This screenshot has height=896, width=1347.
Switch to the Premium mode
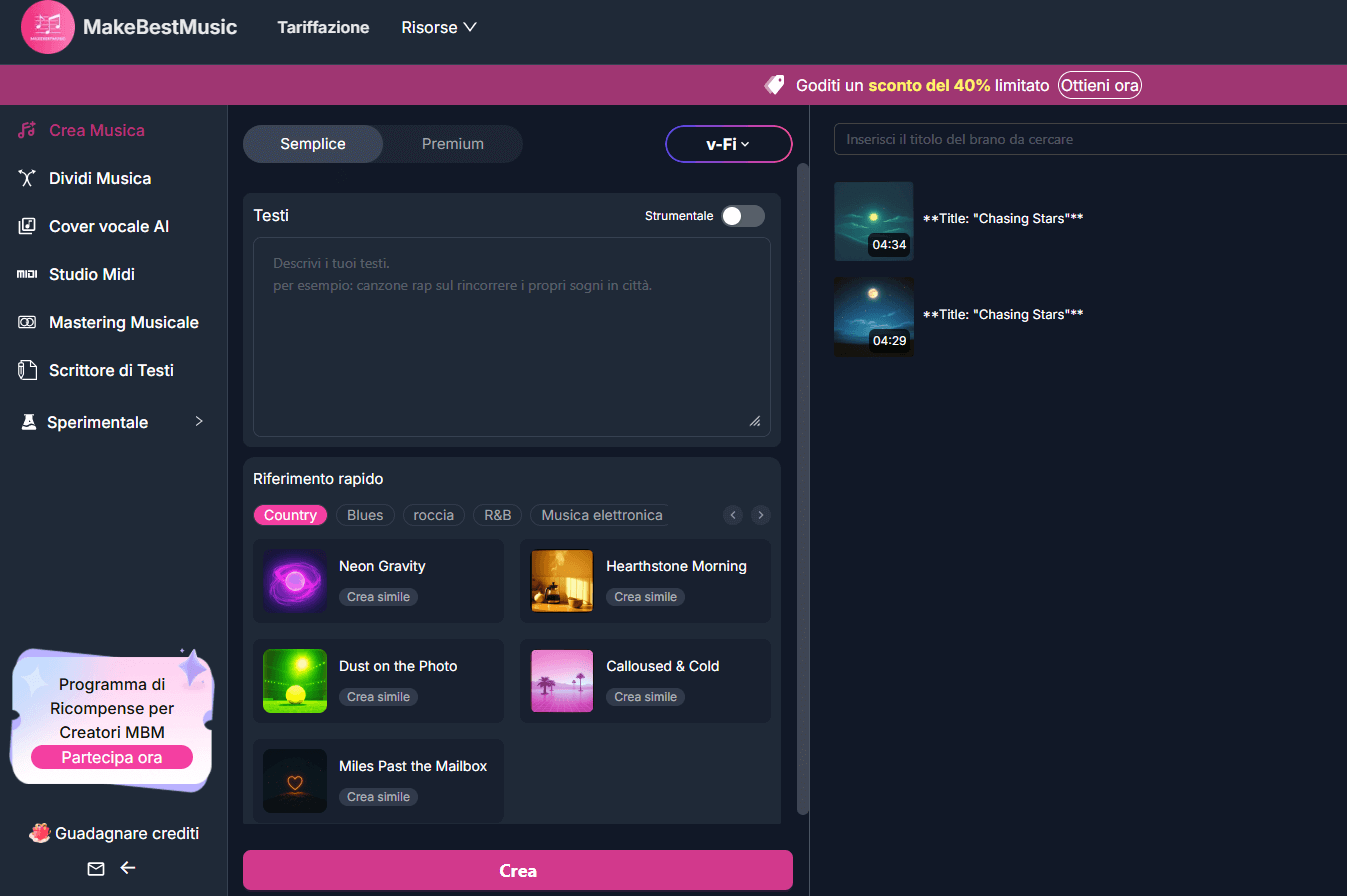452,144
